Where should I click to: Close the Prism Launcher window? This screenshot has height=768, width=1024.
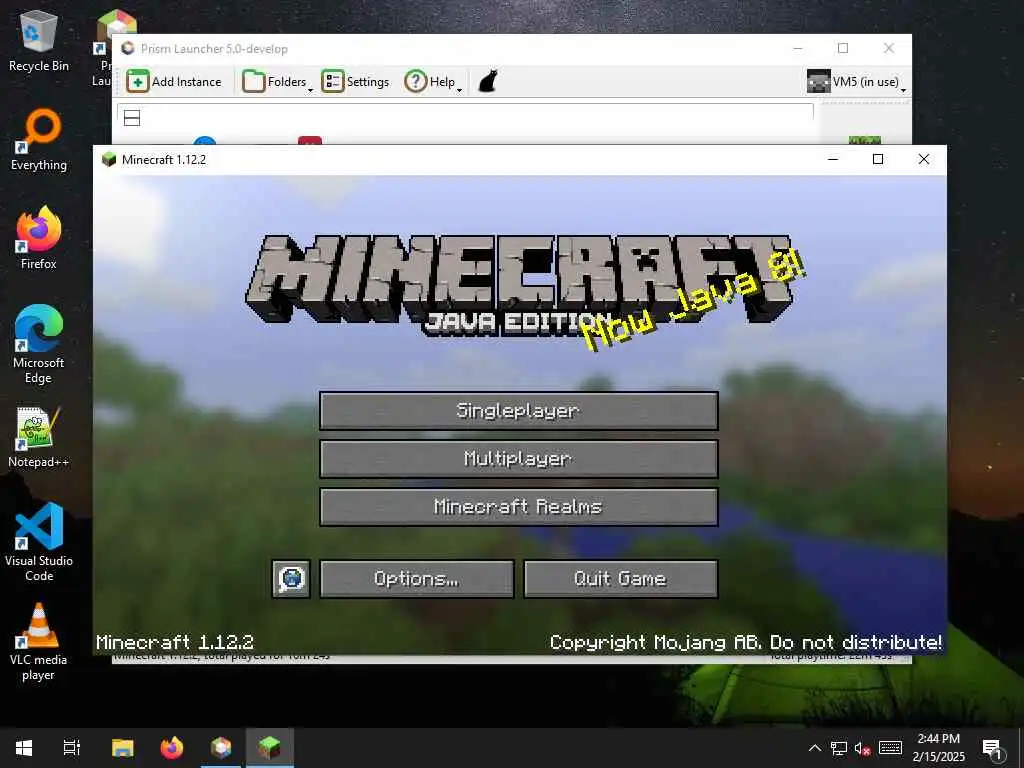889,48
